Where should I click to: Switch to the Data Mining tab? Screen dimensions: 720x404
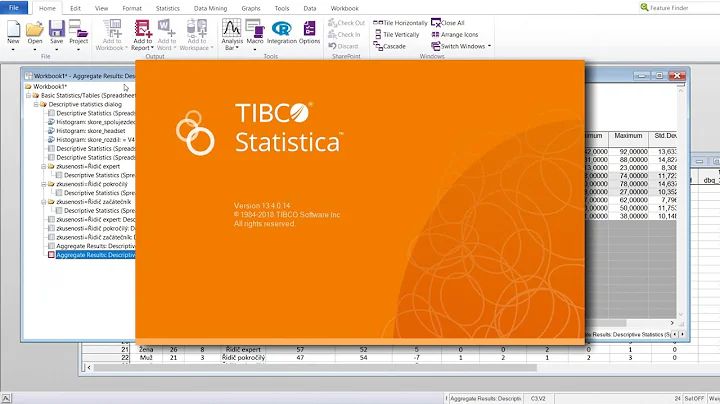[x=210, y=8]
